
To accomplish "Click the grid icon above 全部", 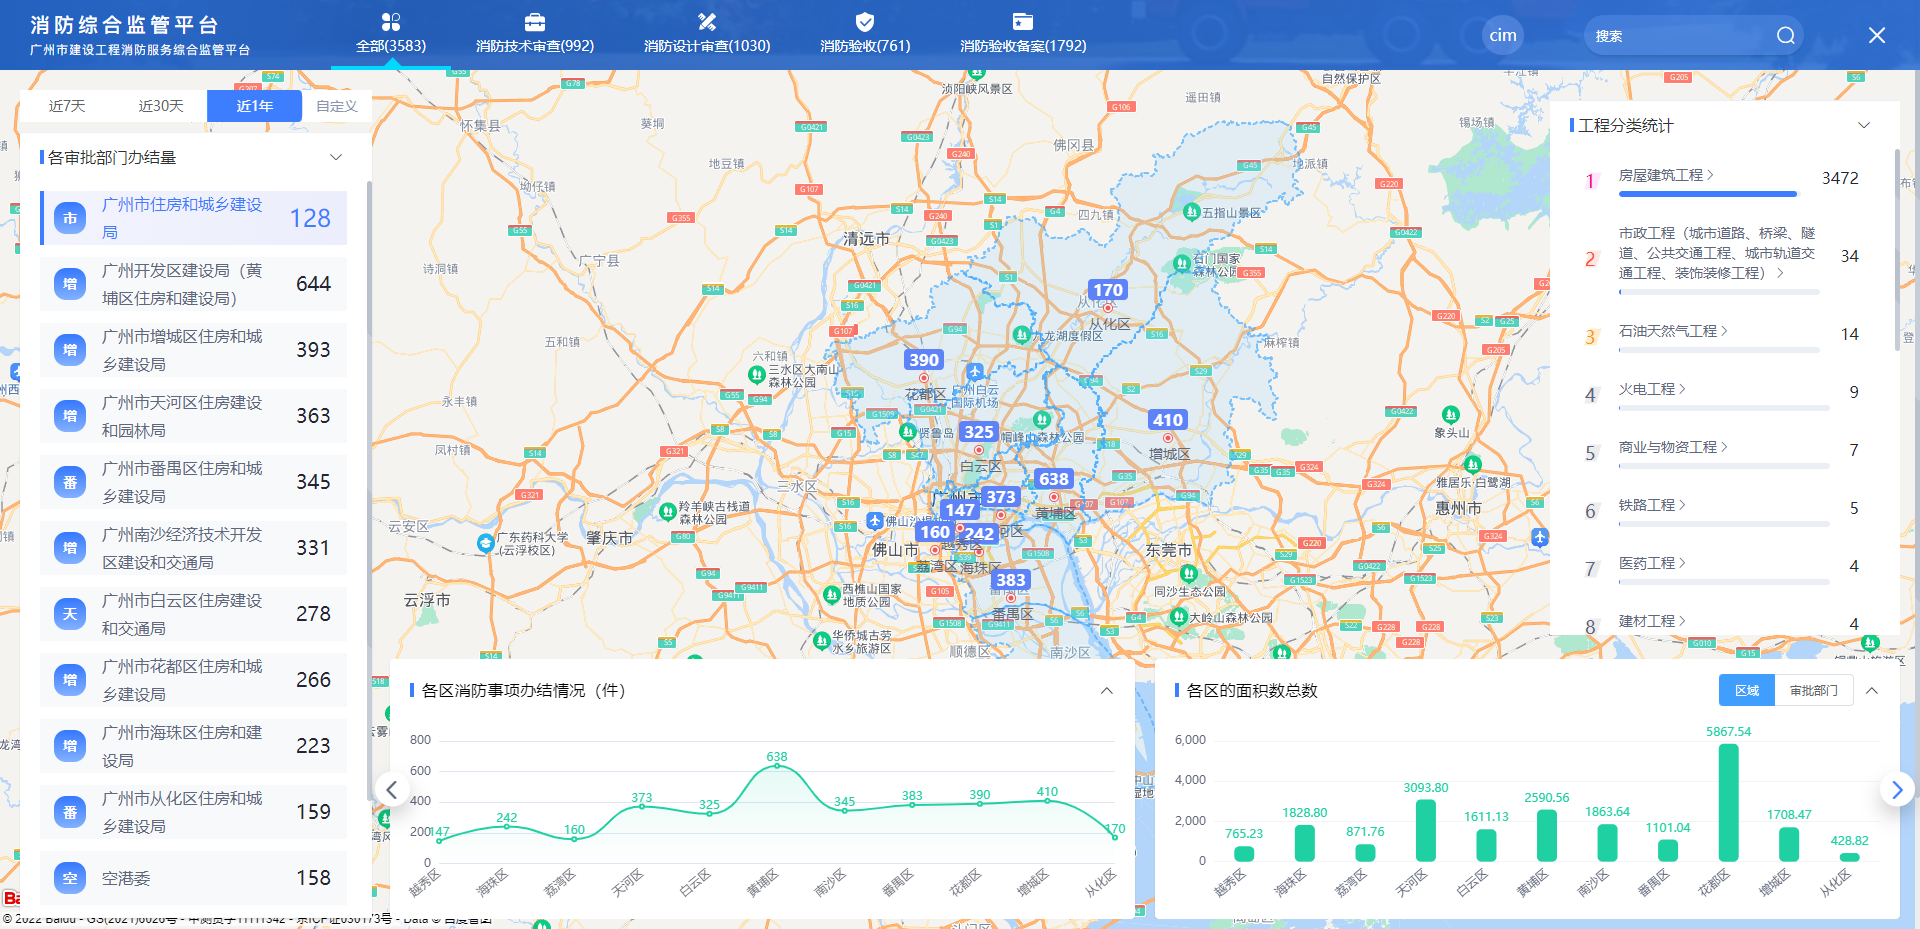I will pos(391,22).
